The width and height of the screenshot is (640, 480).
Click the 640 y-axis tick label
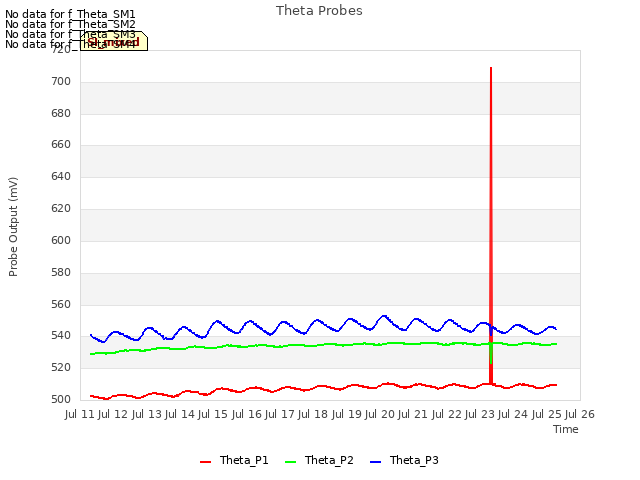61,176
